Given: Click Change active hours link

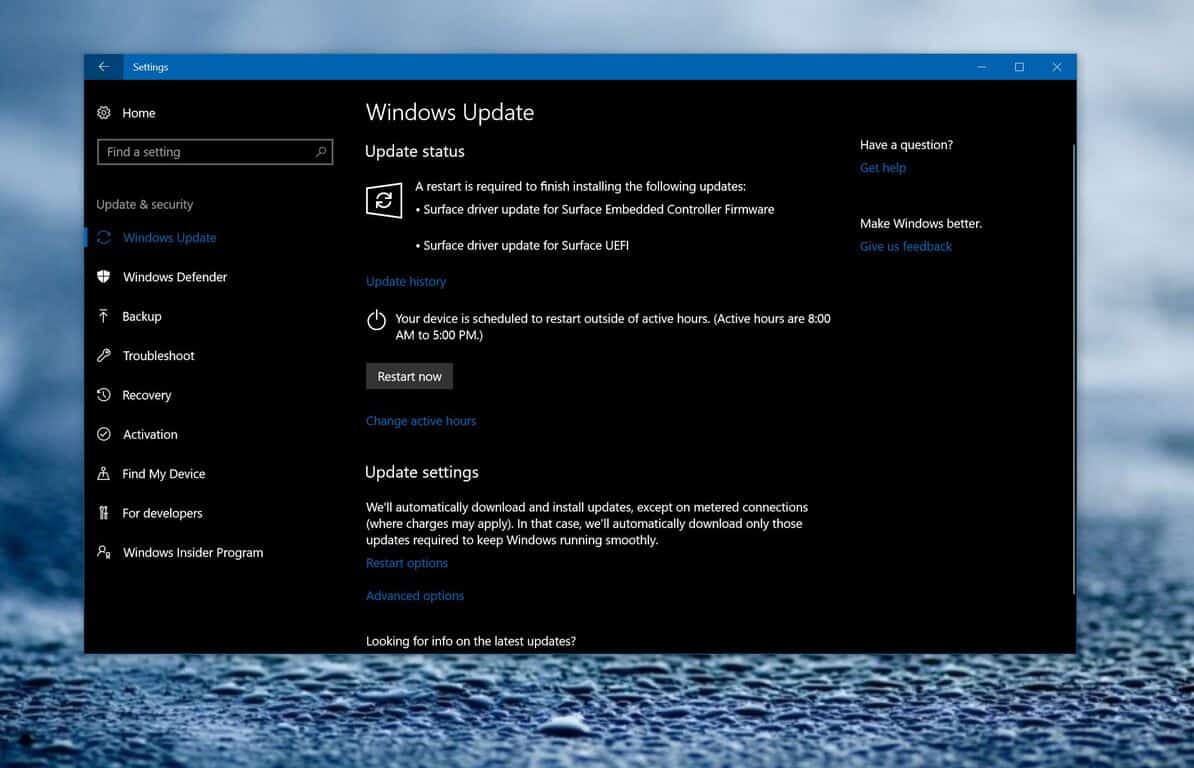Looking at the screenshot, I should coord(421,421).
